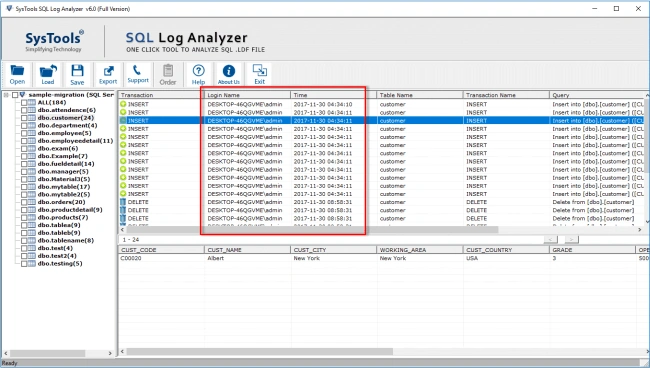Screen dimensions: 650x368
Task: Select the dbo.productdetail(9) tree item
Action: pyautogui.click(x=70, y=210)
